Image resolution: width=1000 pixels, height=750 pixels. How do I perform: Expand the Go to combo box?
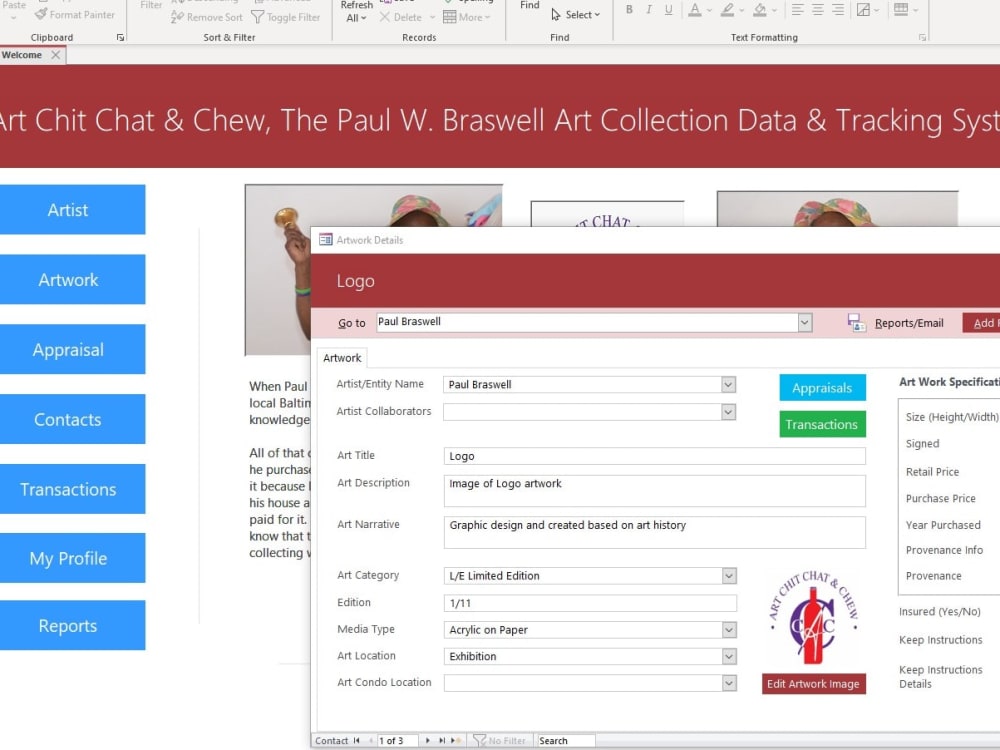(x=805, y=322)
